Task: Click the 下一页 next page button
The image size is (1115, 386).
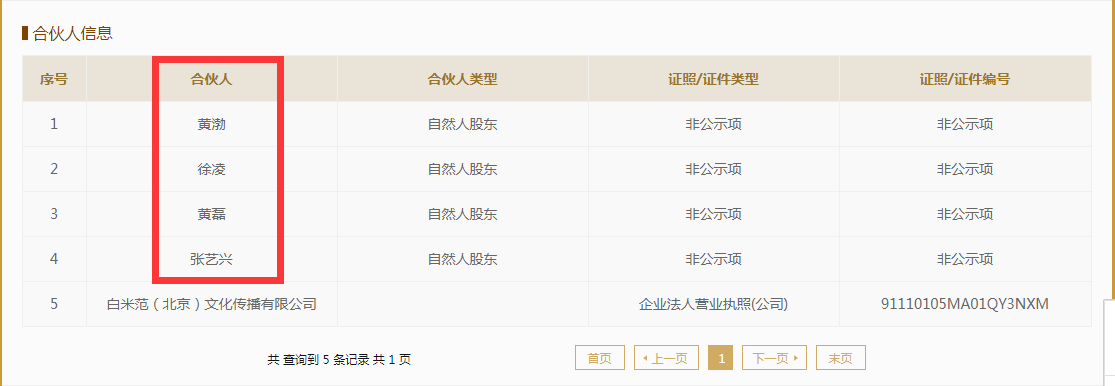Action: point(774,358)
